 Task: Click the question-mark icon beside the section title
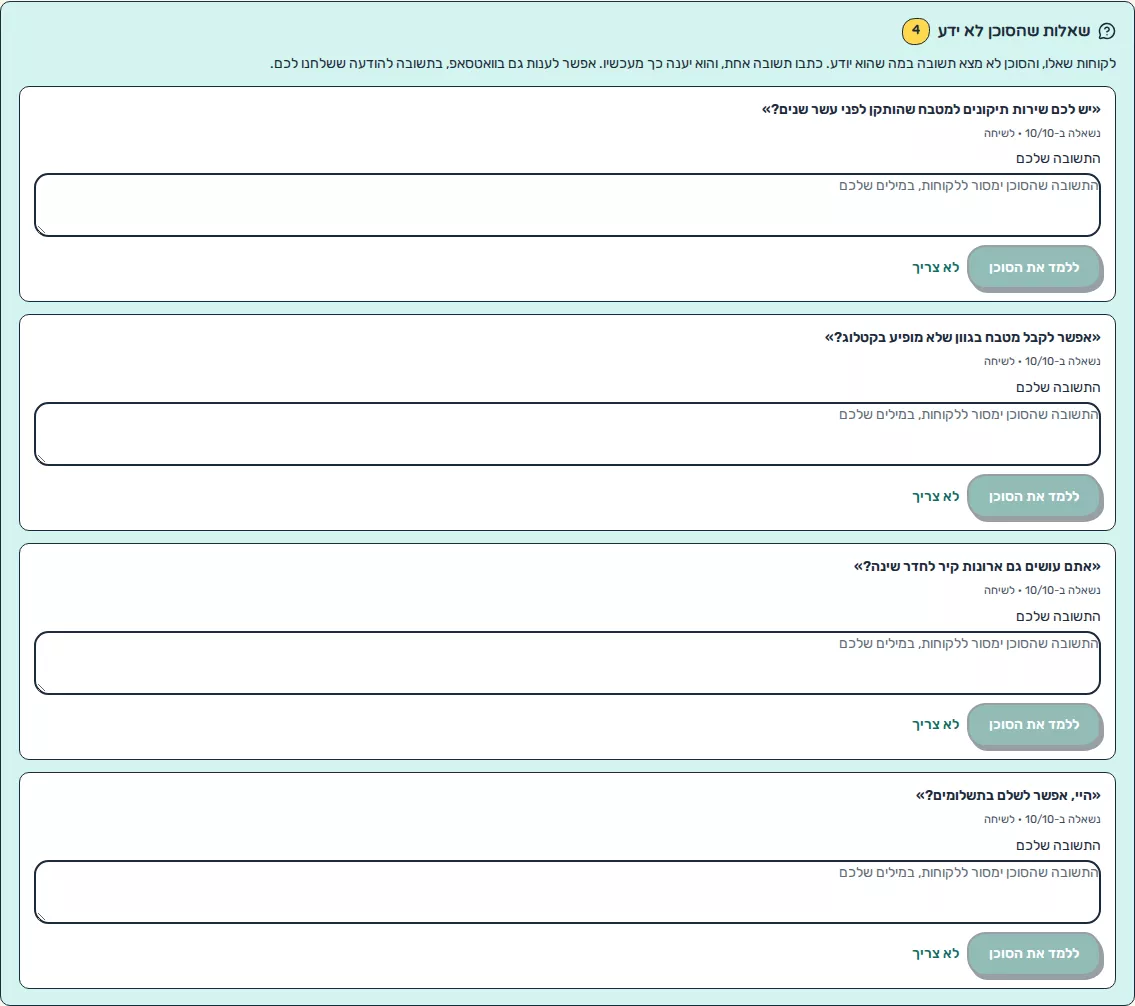pos(1107,31)
